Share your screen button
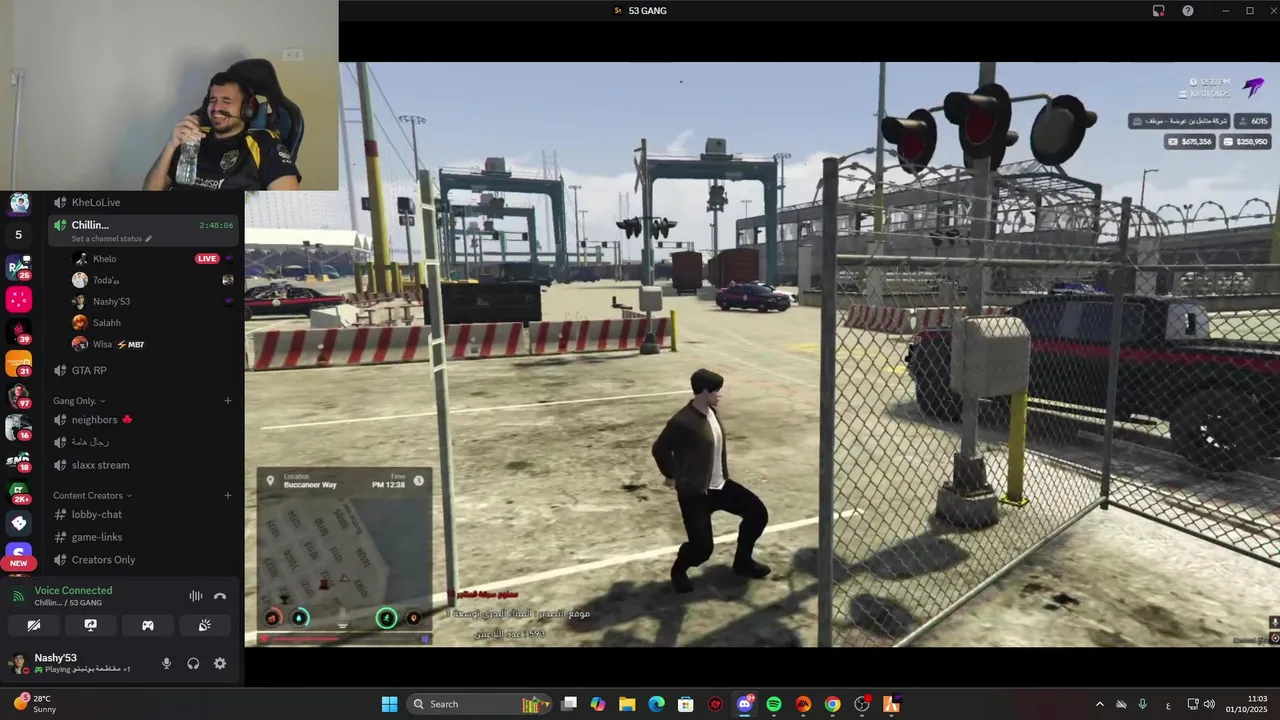The width and height of the screenshot is (1280, 720). (91, 625)
